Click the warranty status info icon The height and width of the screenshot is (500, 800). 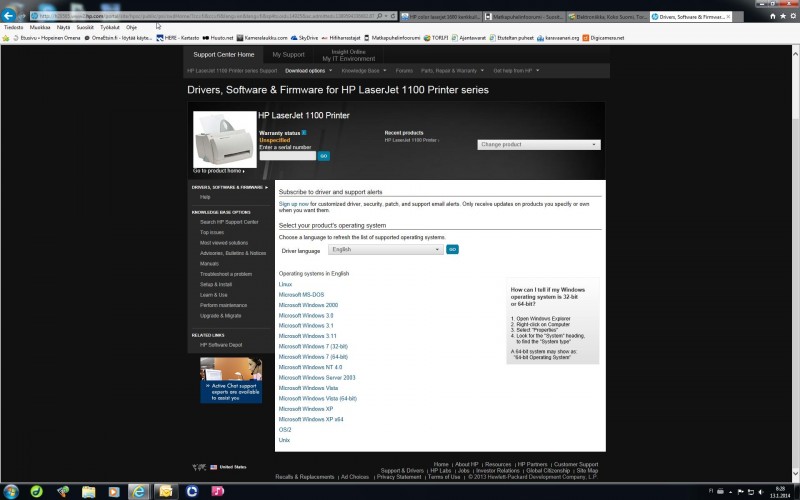click(x=304, y=132)
